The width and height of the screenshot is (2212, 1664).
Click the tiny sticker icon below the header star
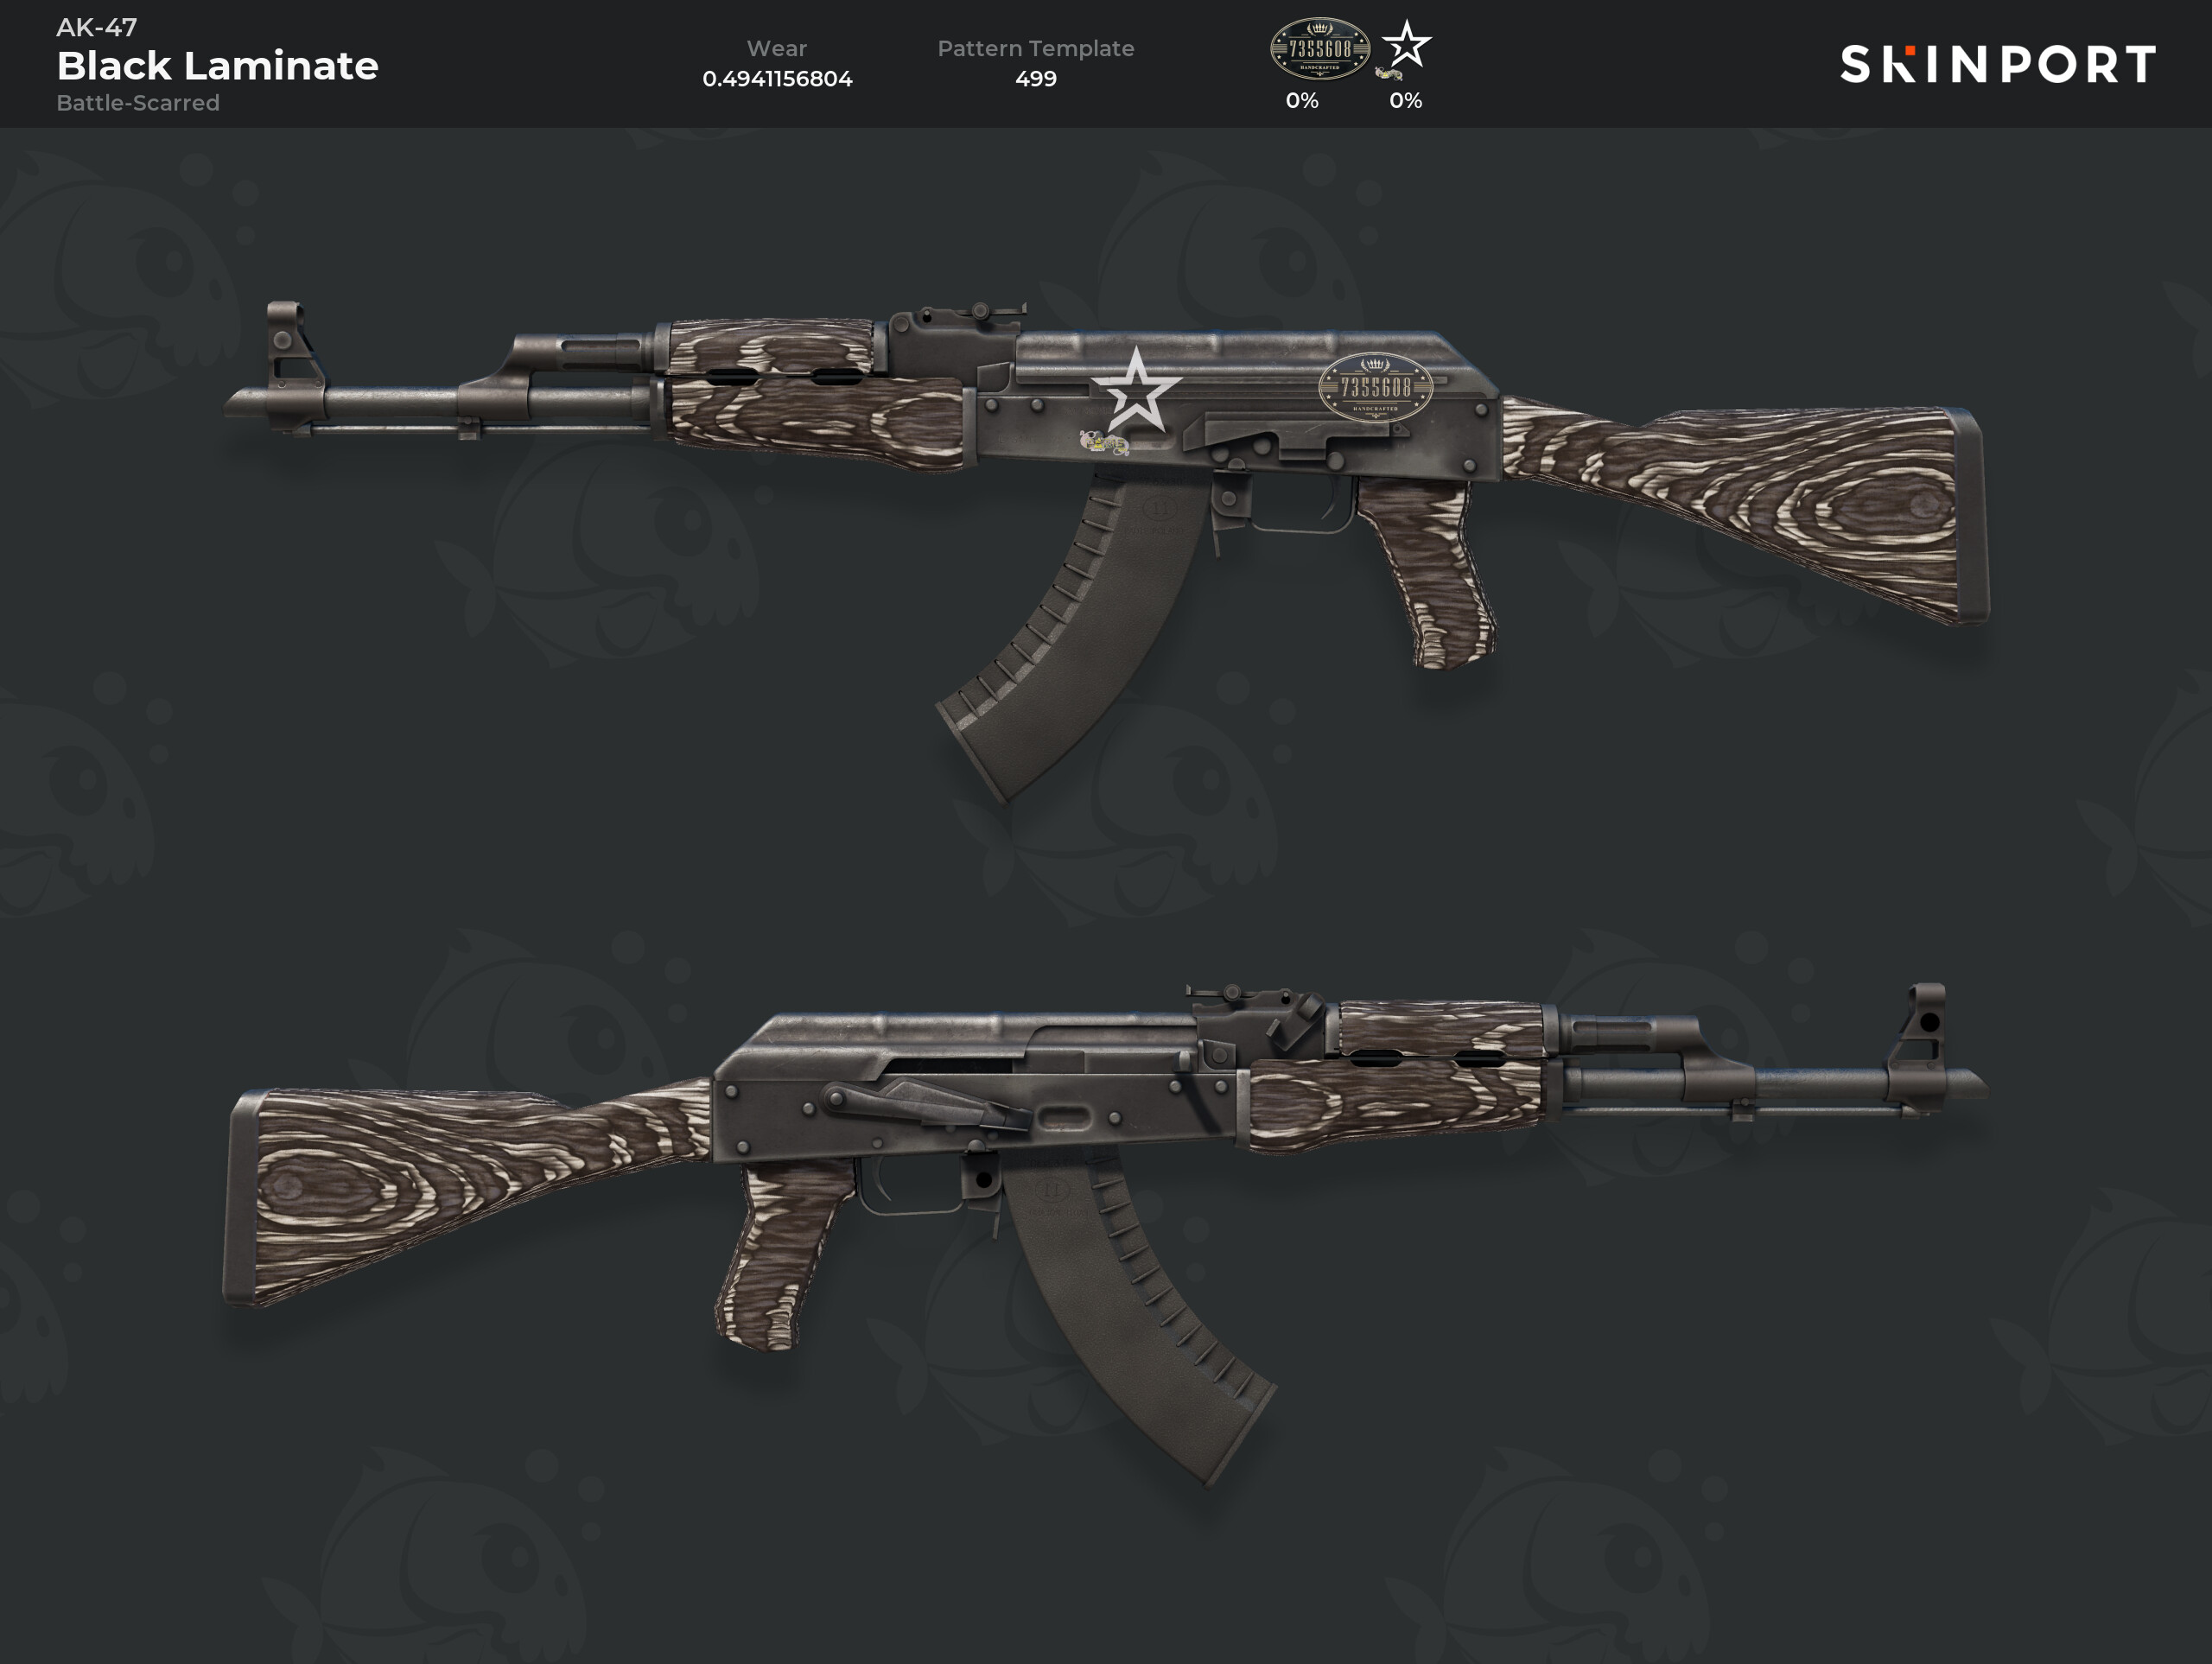[x=1388, y=73]
